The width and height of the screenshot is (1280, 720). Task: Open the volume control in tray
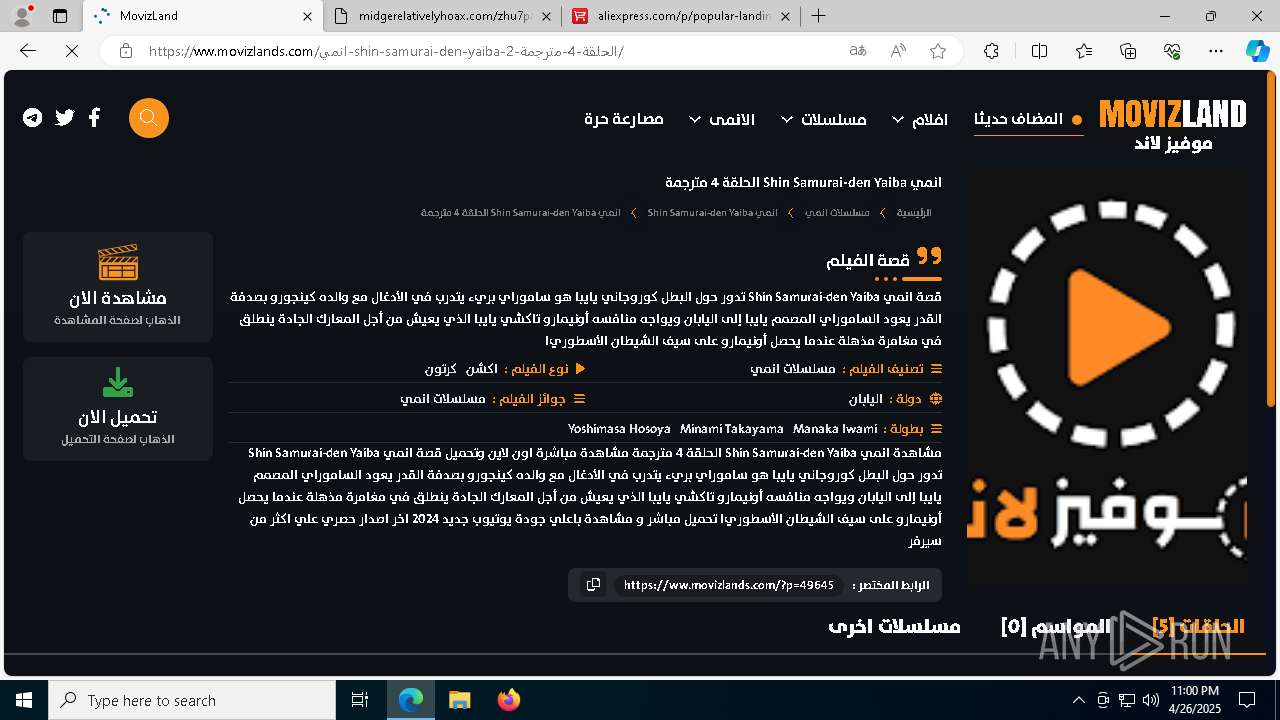pos(1151,700)
